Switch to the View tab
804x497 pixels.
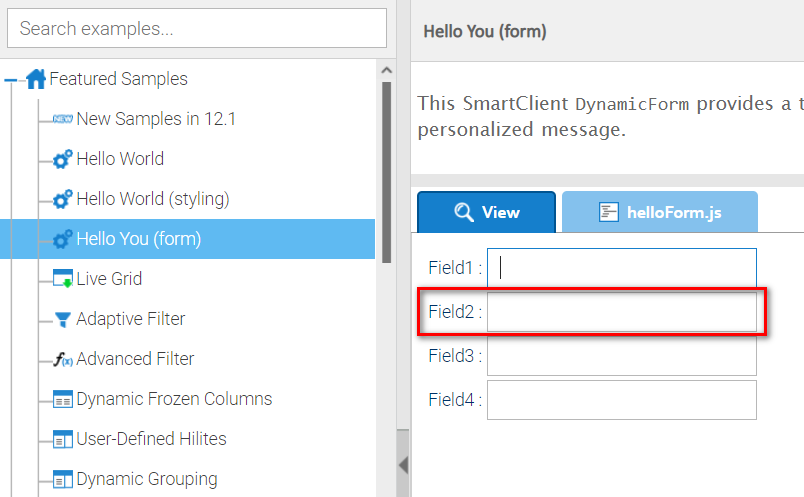pos(486,212)
